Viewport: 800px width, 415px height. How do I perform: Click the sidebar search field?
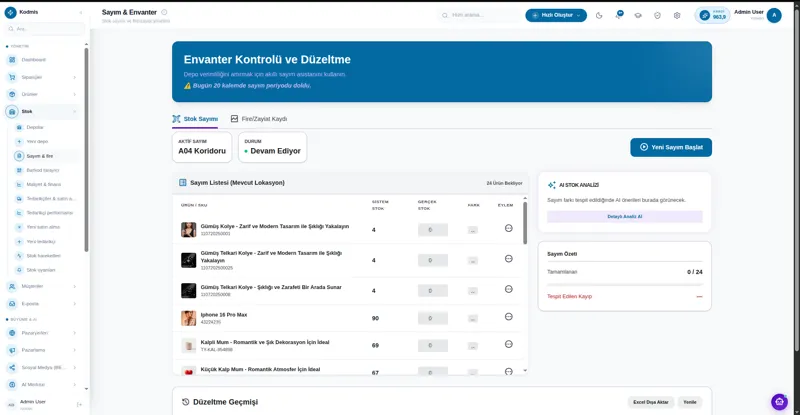45,29
